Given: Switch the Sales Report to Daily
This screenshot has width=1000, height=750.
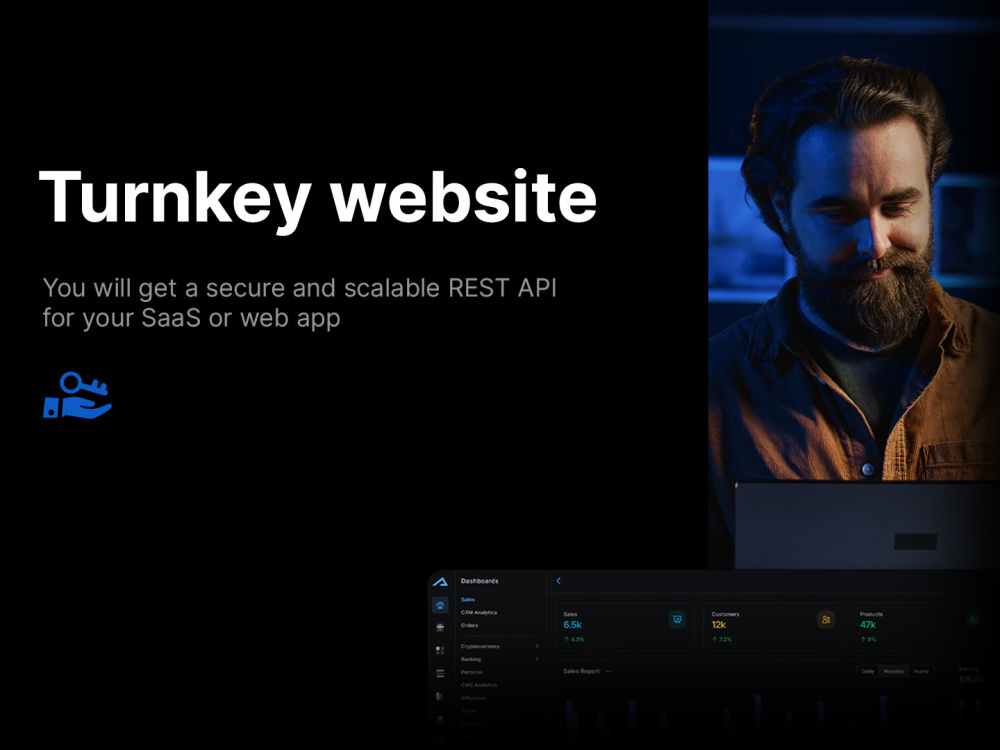Looking at the screenshot, I should point(868,672).
